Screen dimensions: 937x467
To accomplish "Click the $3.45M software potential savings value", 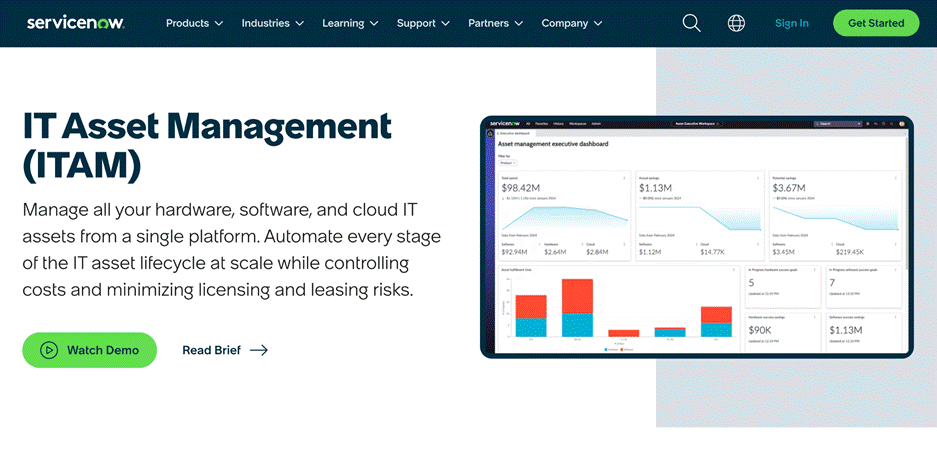I will pos(783,252).
